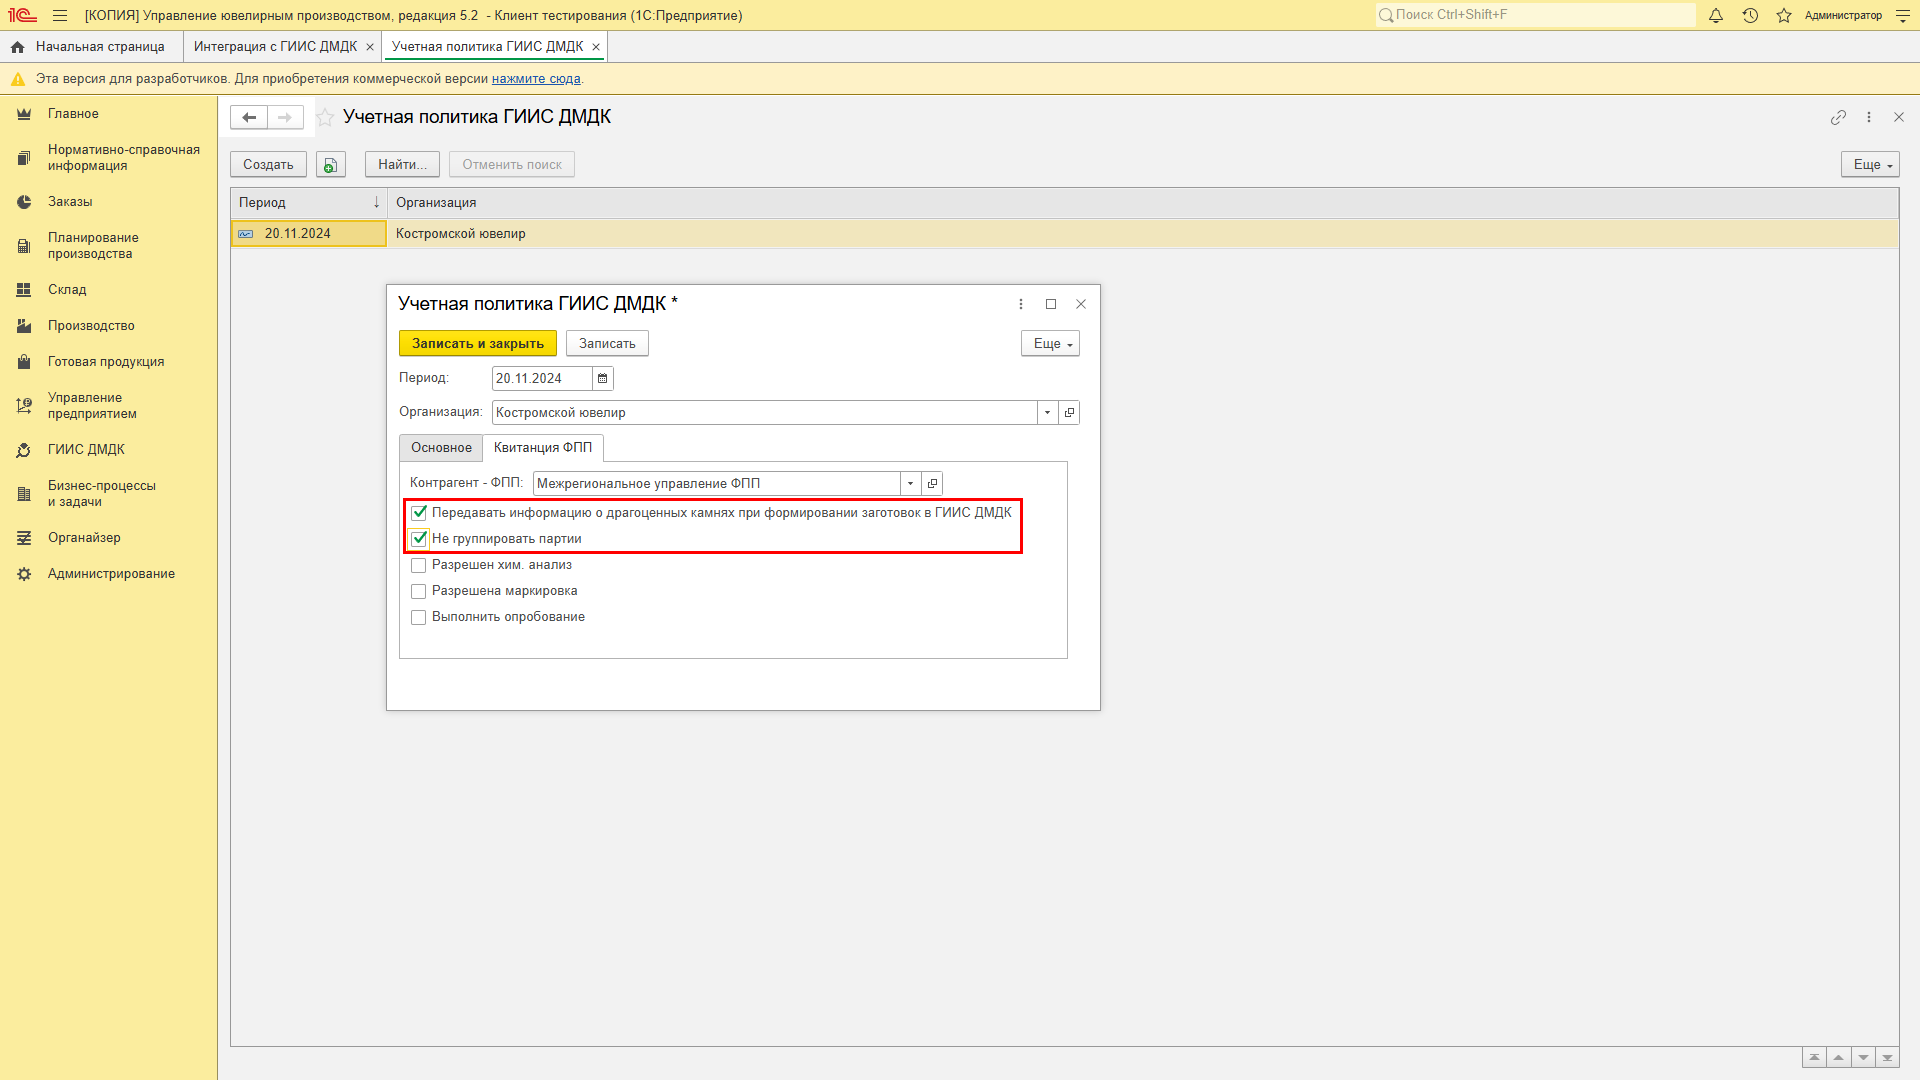Sort by Организация column header

1143,203
